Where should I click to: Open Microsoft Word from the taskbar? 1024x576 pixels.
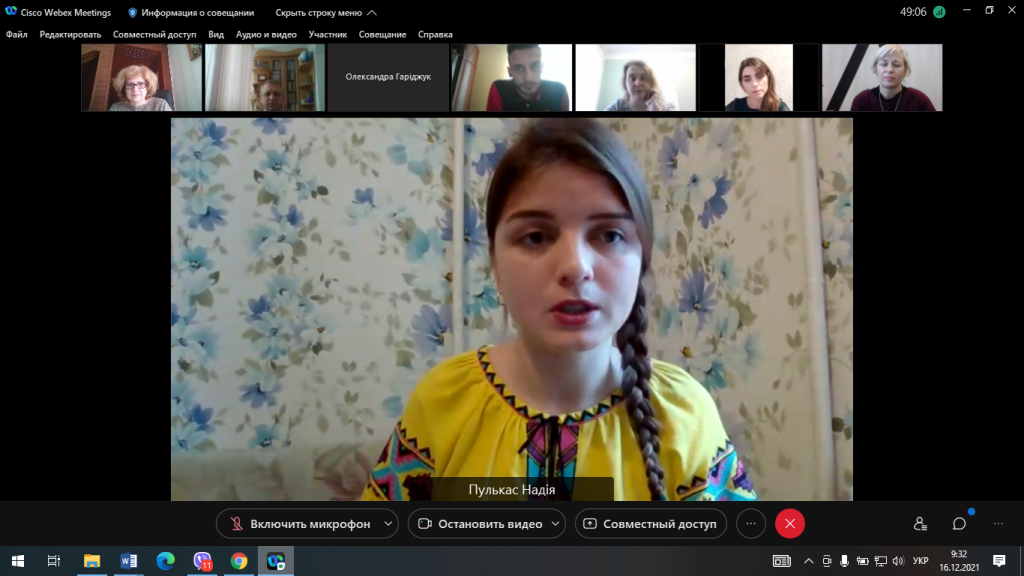(x=129, y=561)
